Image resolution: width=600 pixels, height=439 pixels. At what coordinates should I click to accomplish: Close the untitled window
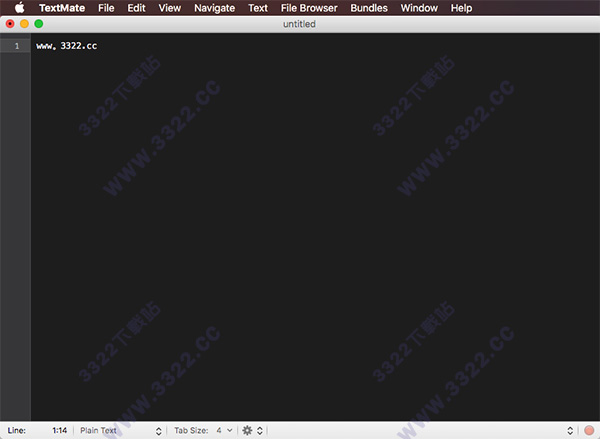[10, 24]
